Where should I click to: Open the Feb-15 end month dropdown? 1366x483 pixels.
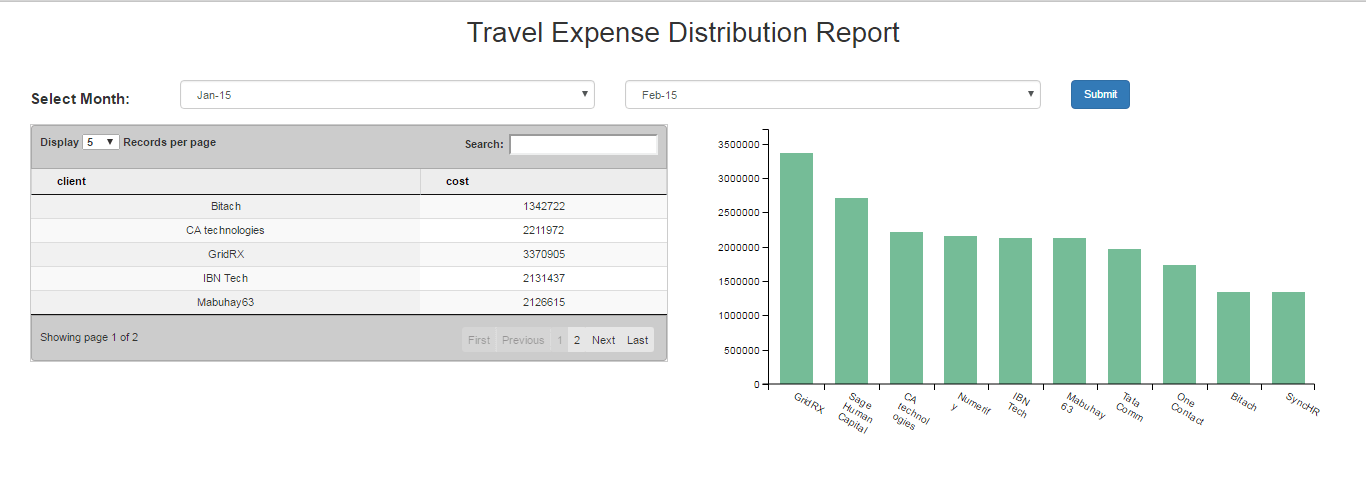pyautogui.click(x=832, y=95)
